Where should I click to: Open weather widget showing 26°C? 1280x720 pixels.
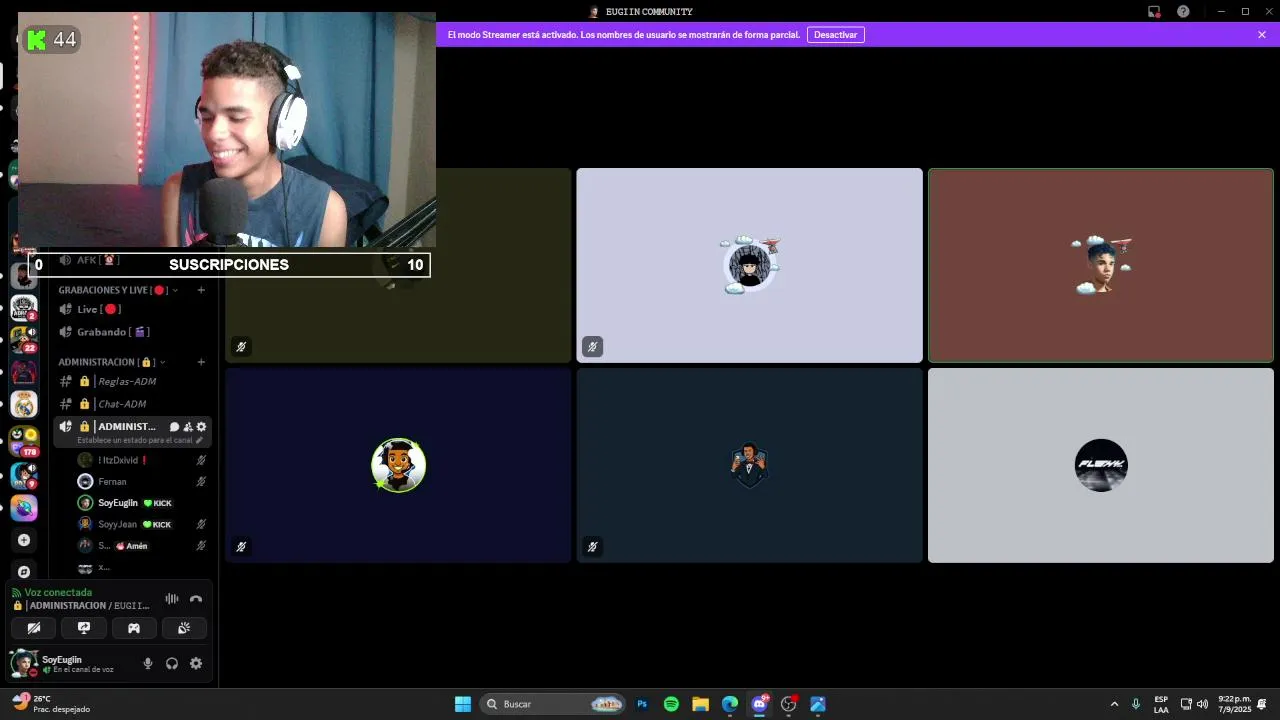pyautogui.click(x=52, y=704)
